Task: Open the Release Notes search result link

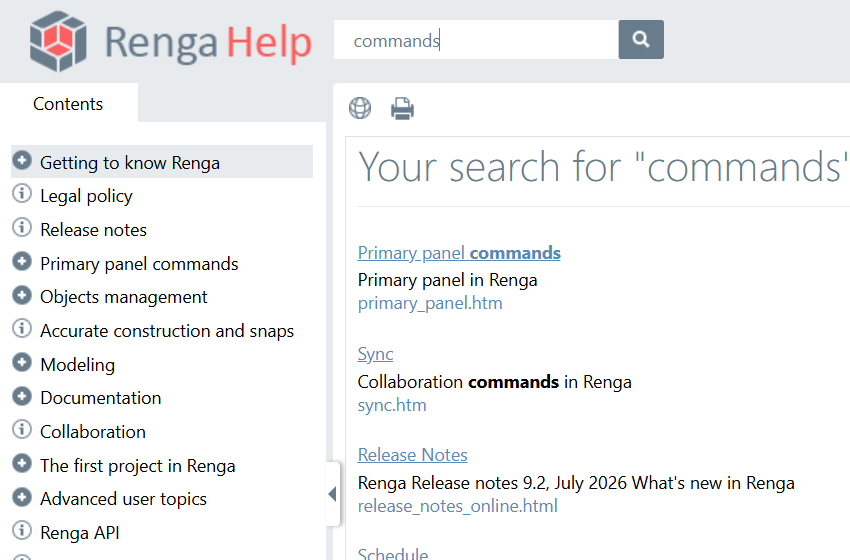Action: pos(413,455)
